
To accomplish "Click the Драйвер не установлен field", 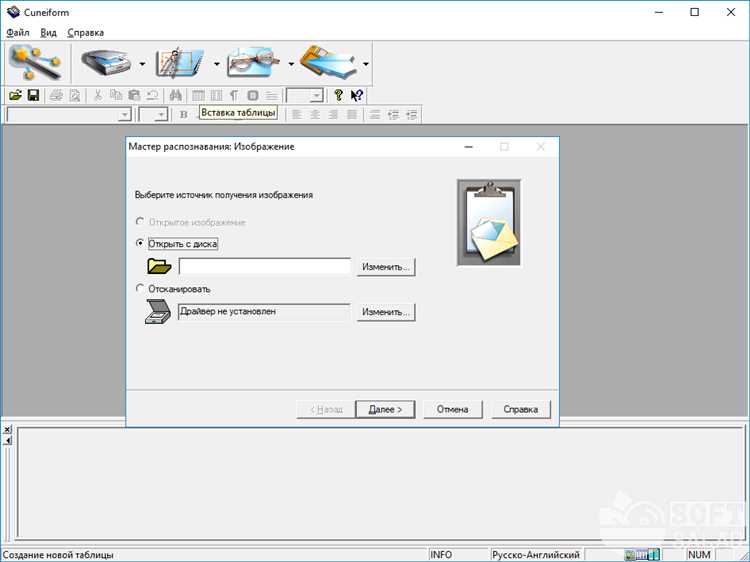I will (264, 312).
